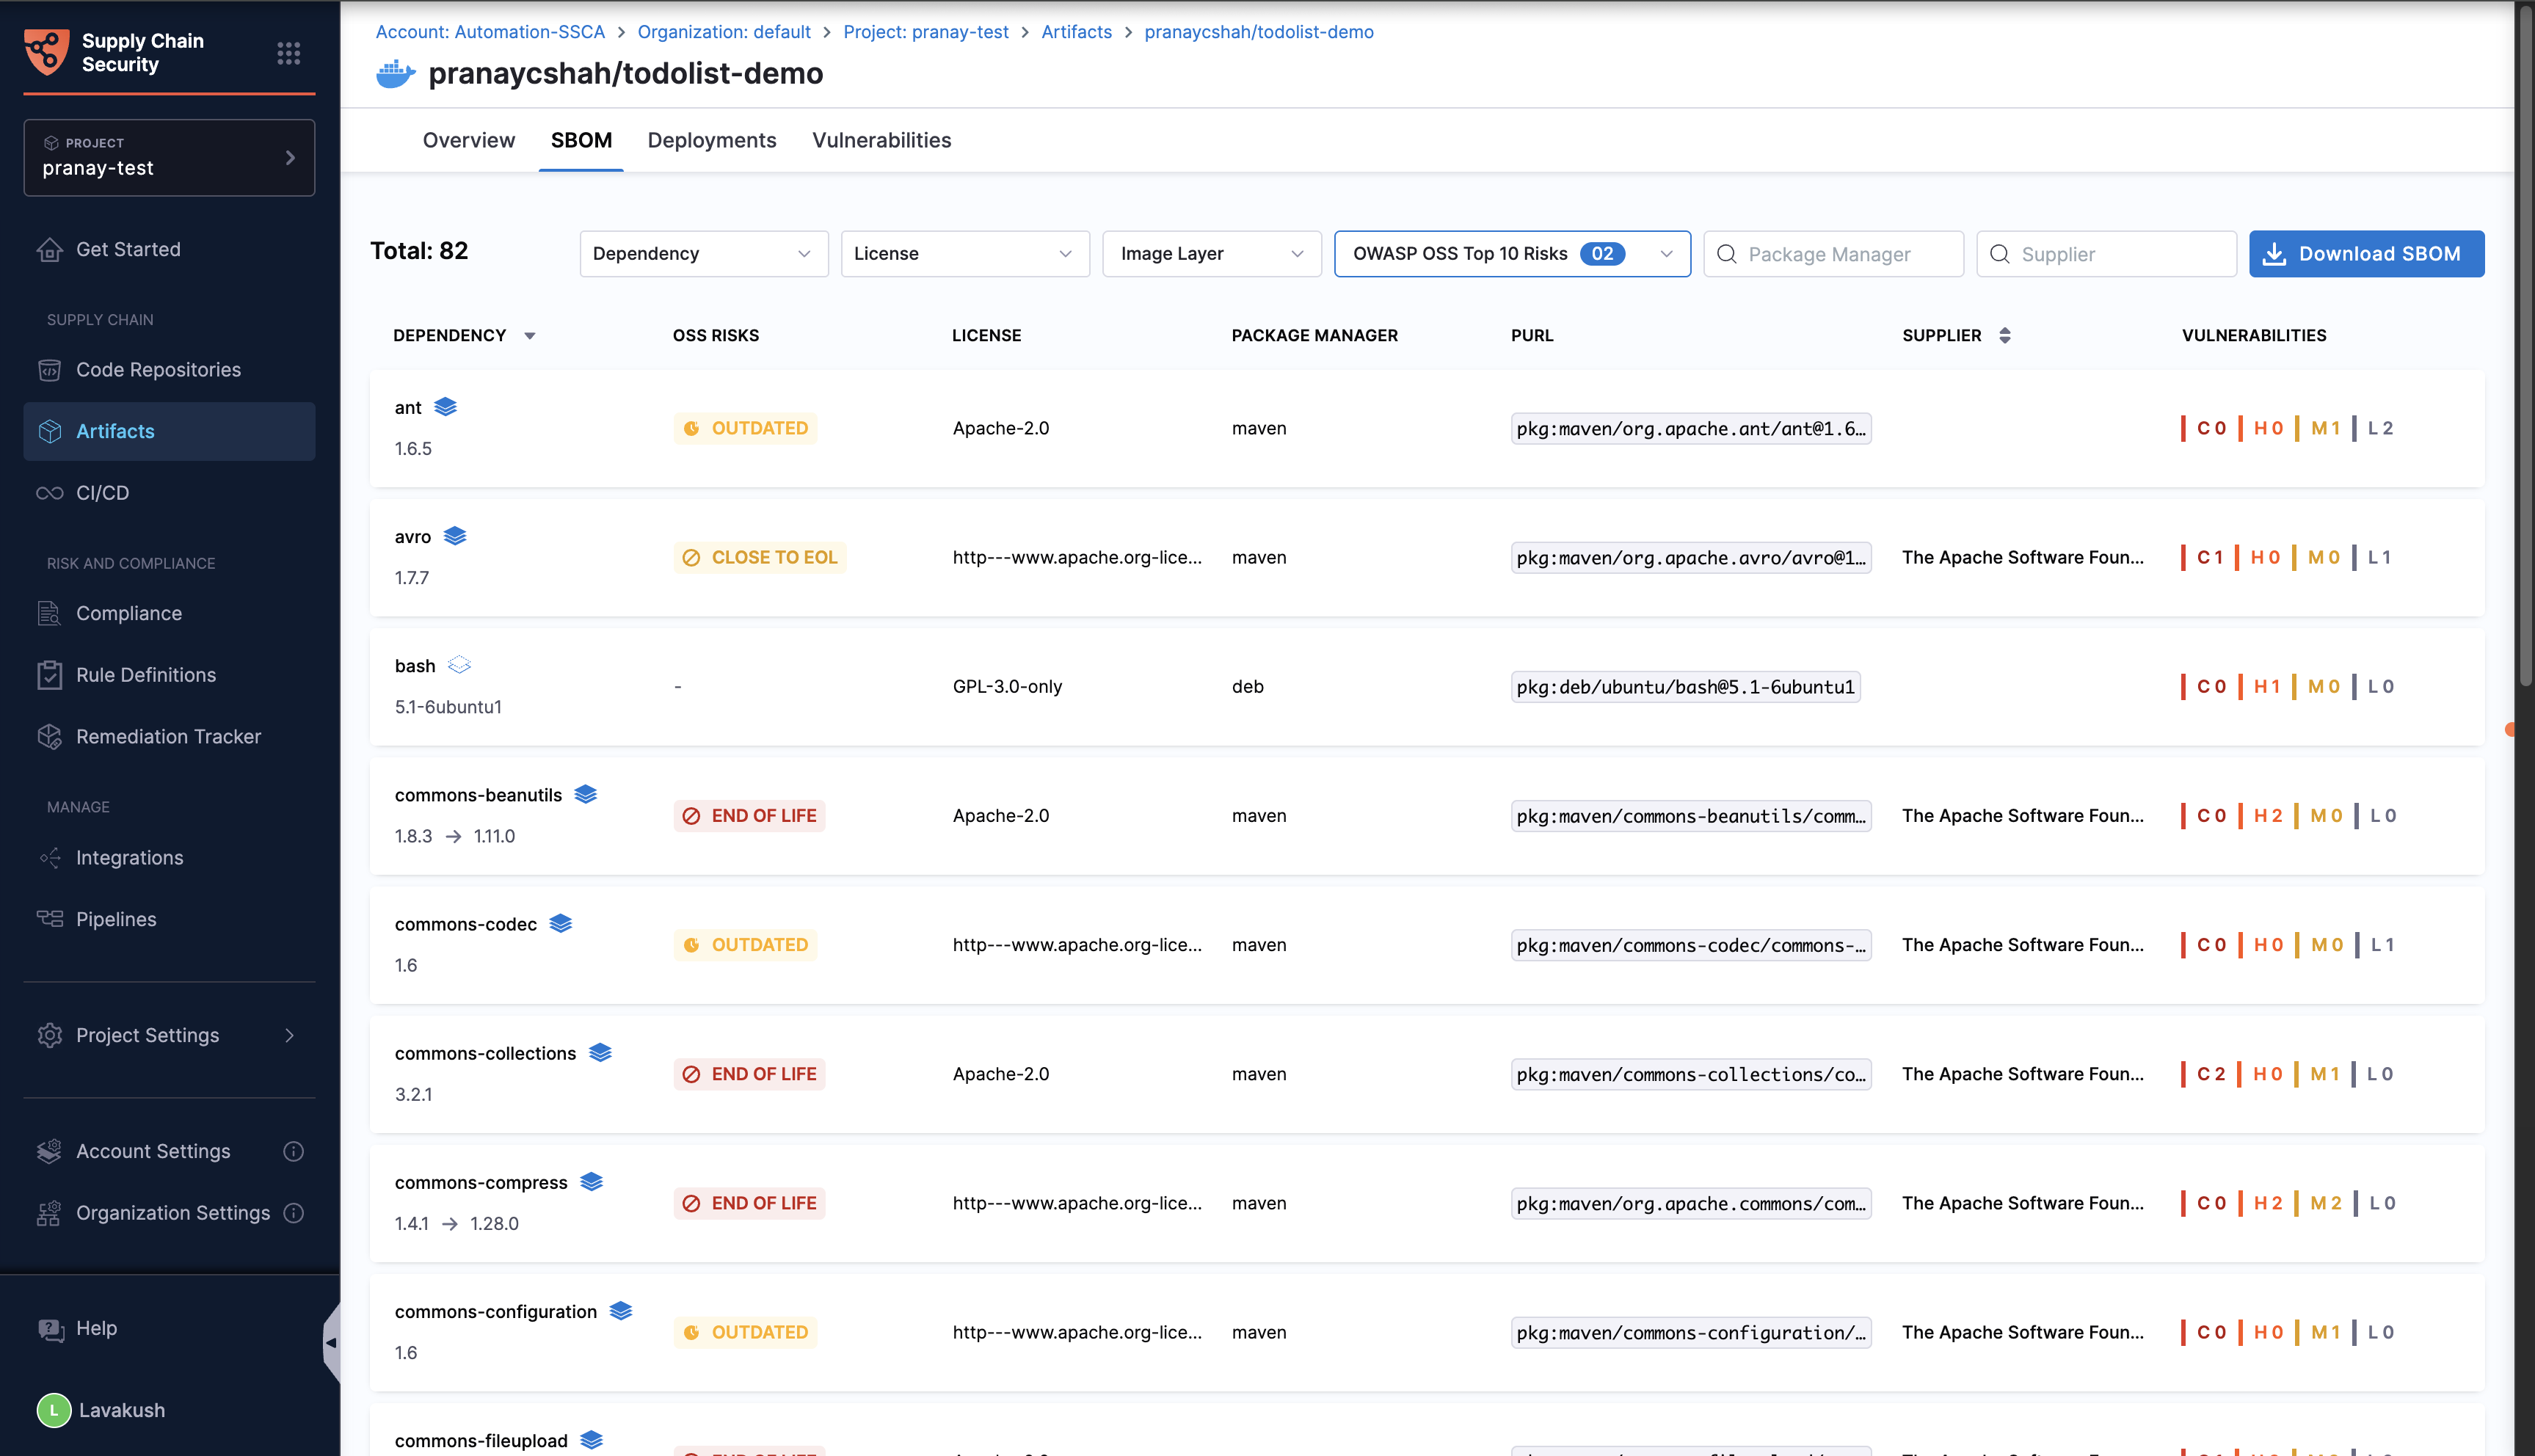Open Remediation Tracker from sidebar
The image size is (2535, 1456).
(x=168, y=736)
